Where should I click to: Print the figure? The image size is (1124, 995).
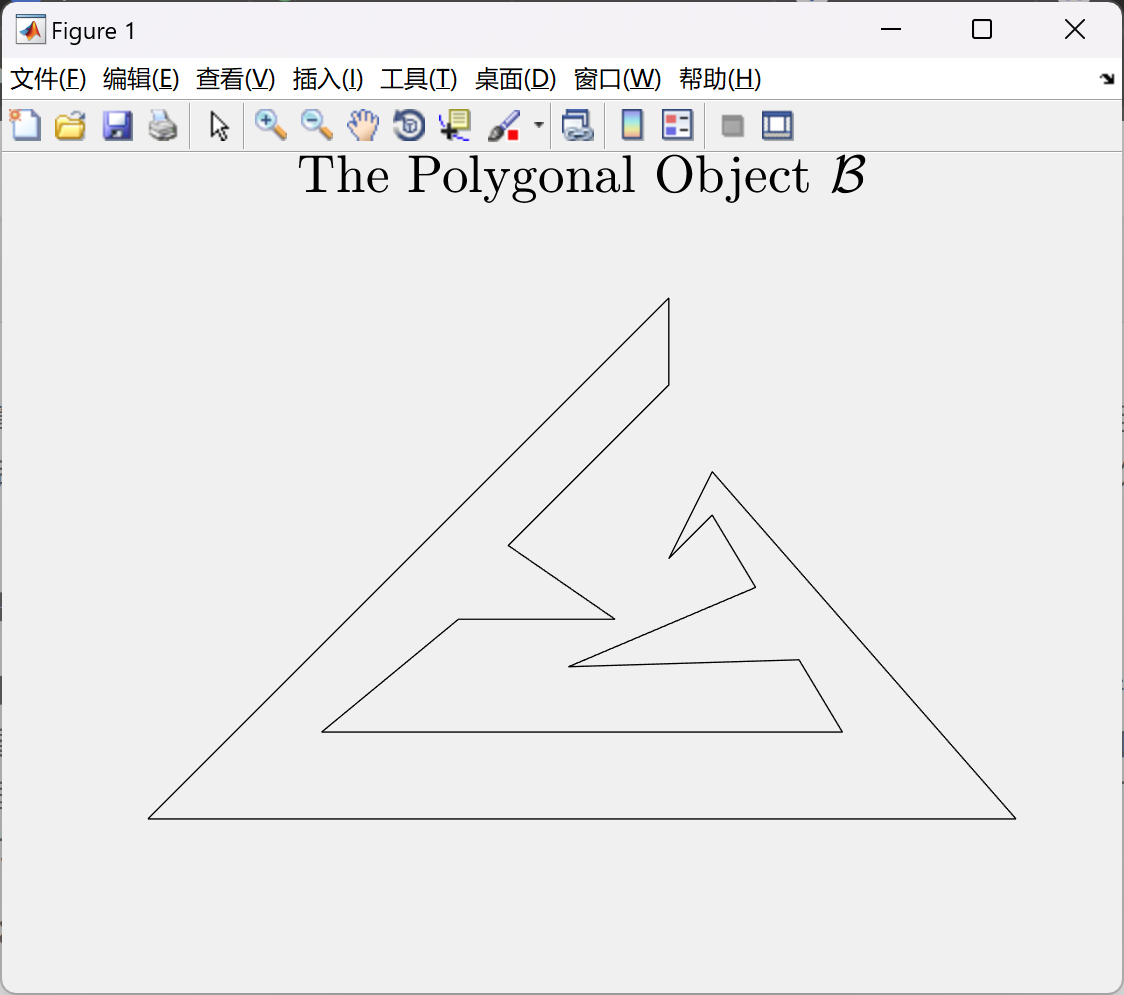(163, 125)
